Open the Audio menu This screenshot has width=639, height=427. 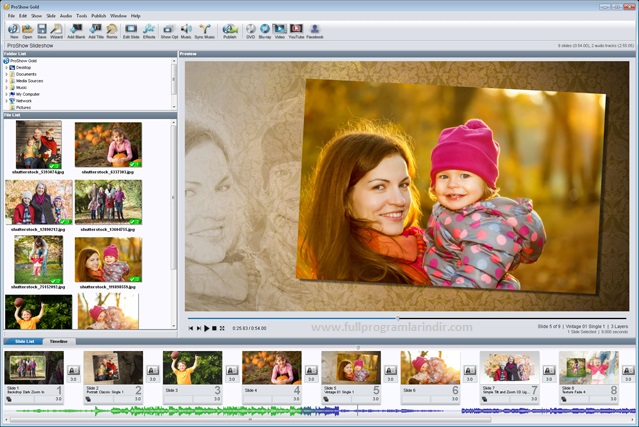[65, 16]
